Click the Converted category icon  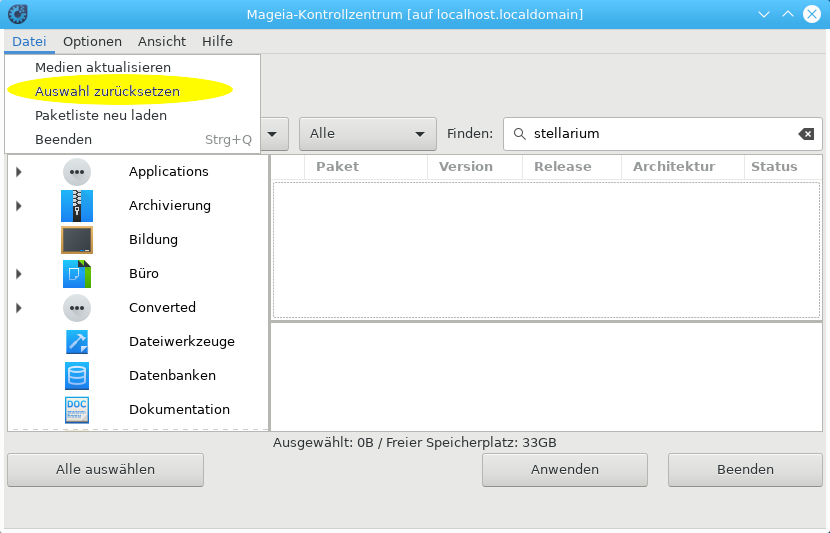click(77, 308)
